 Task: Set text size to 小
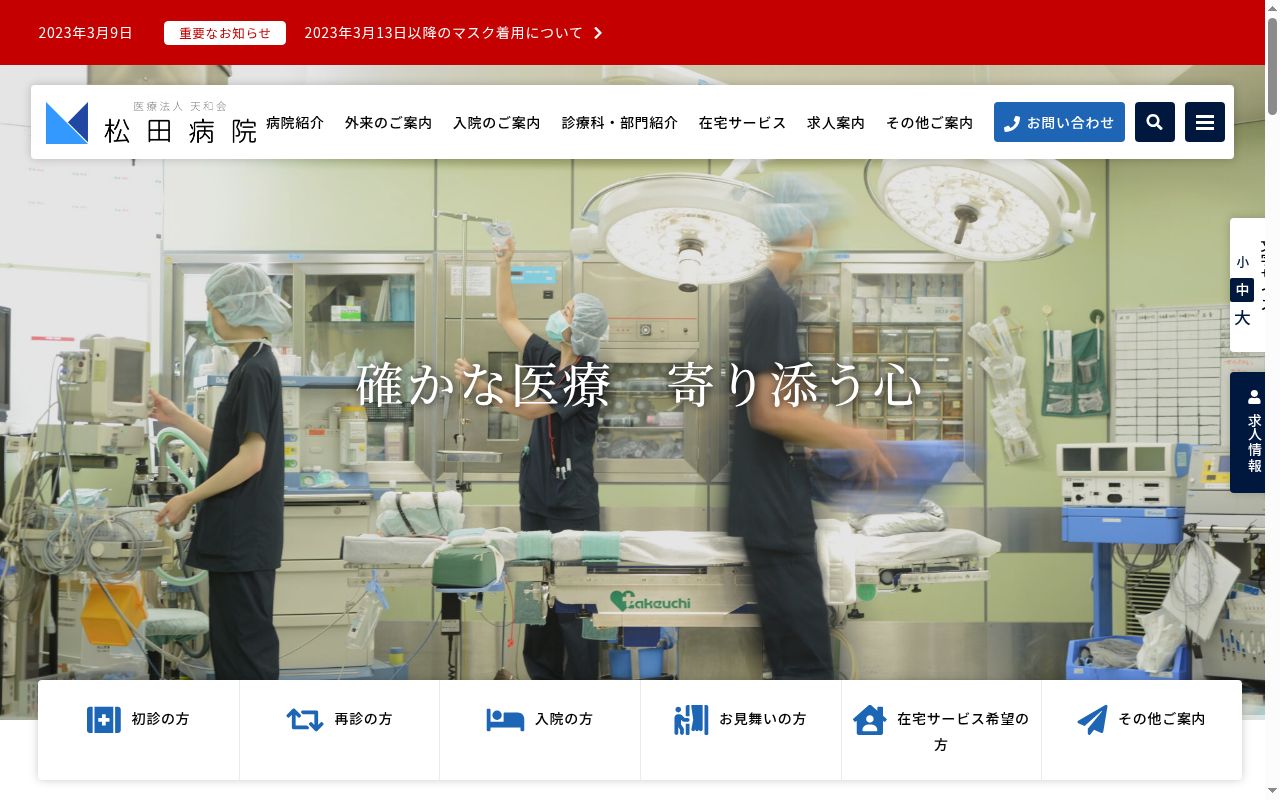pyautogui.click(x=1242, y=262)
